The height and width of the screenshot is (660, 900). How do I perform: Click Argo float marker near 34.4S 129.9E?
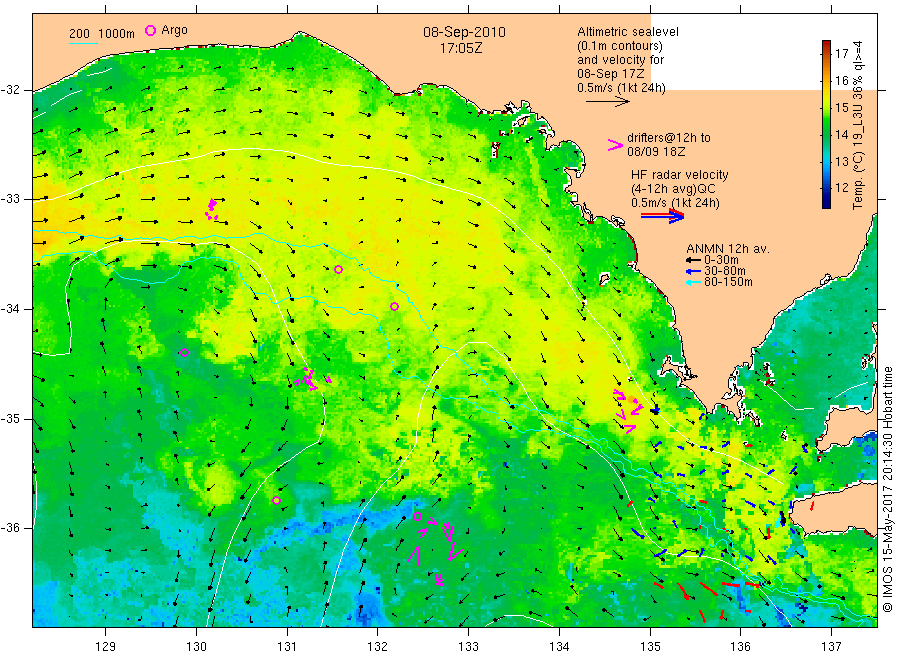point(184,352)
